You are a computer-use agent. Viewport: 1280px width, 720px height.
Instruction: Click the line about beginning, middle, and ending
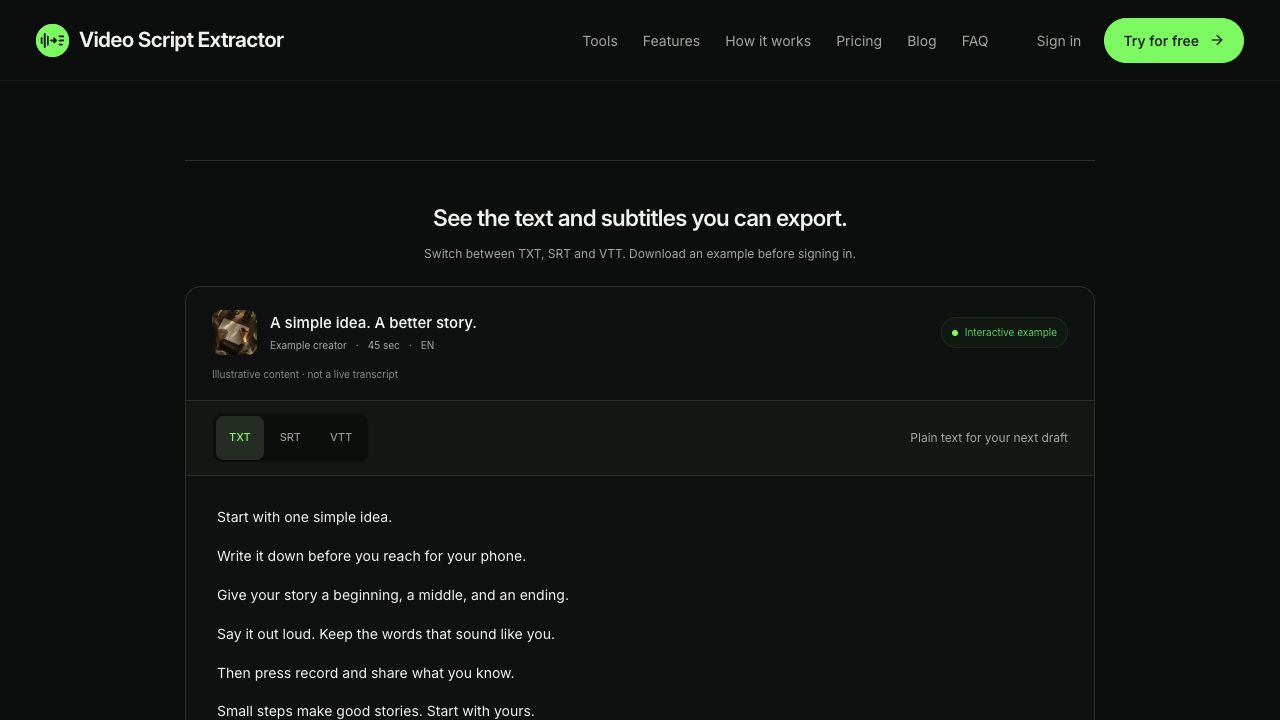[x=393, y=595]
